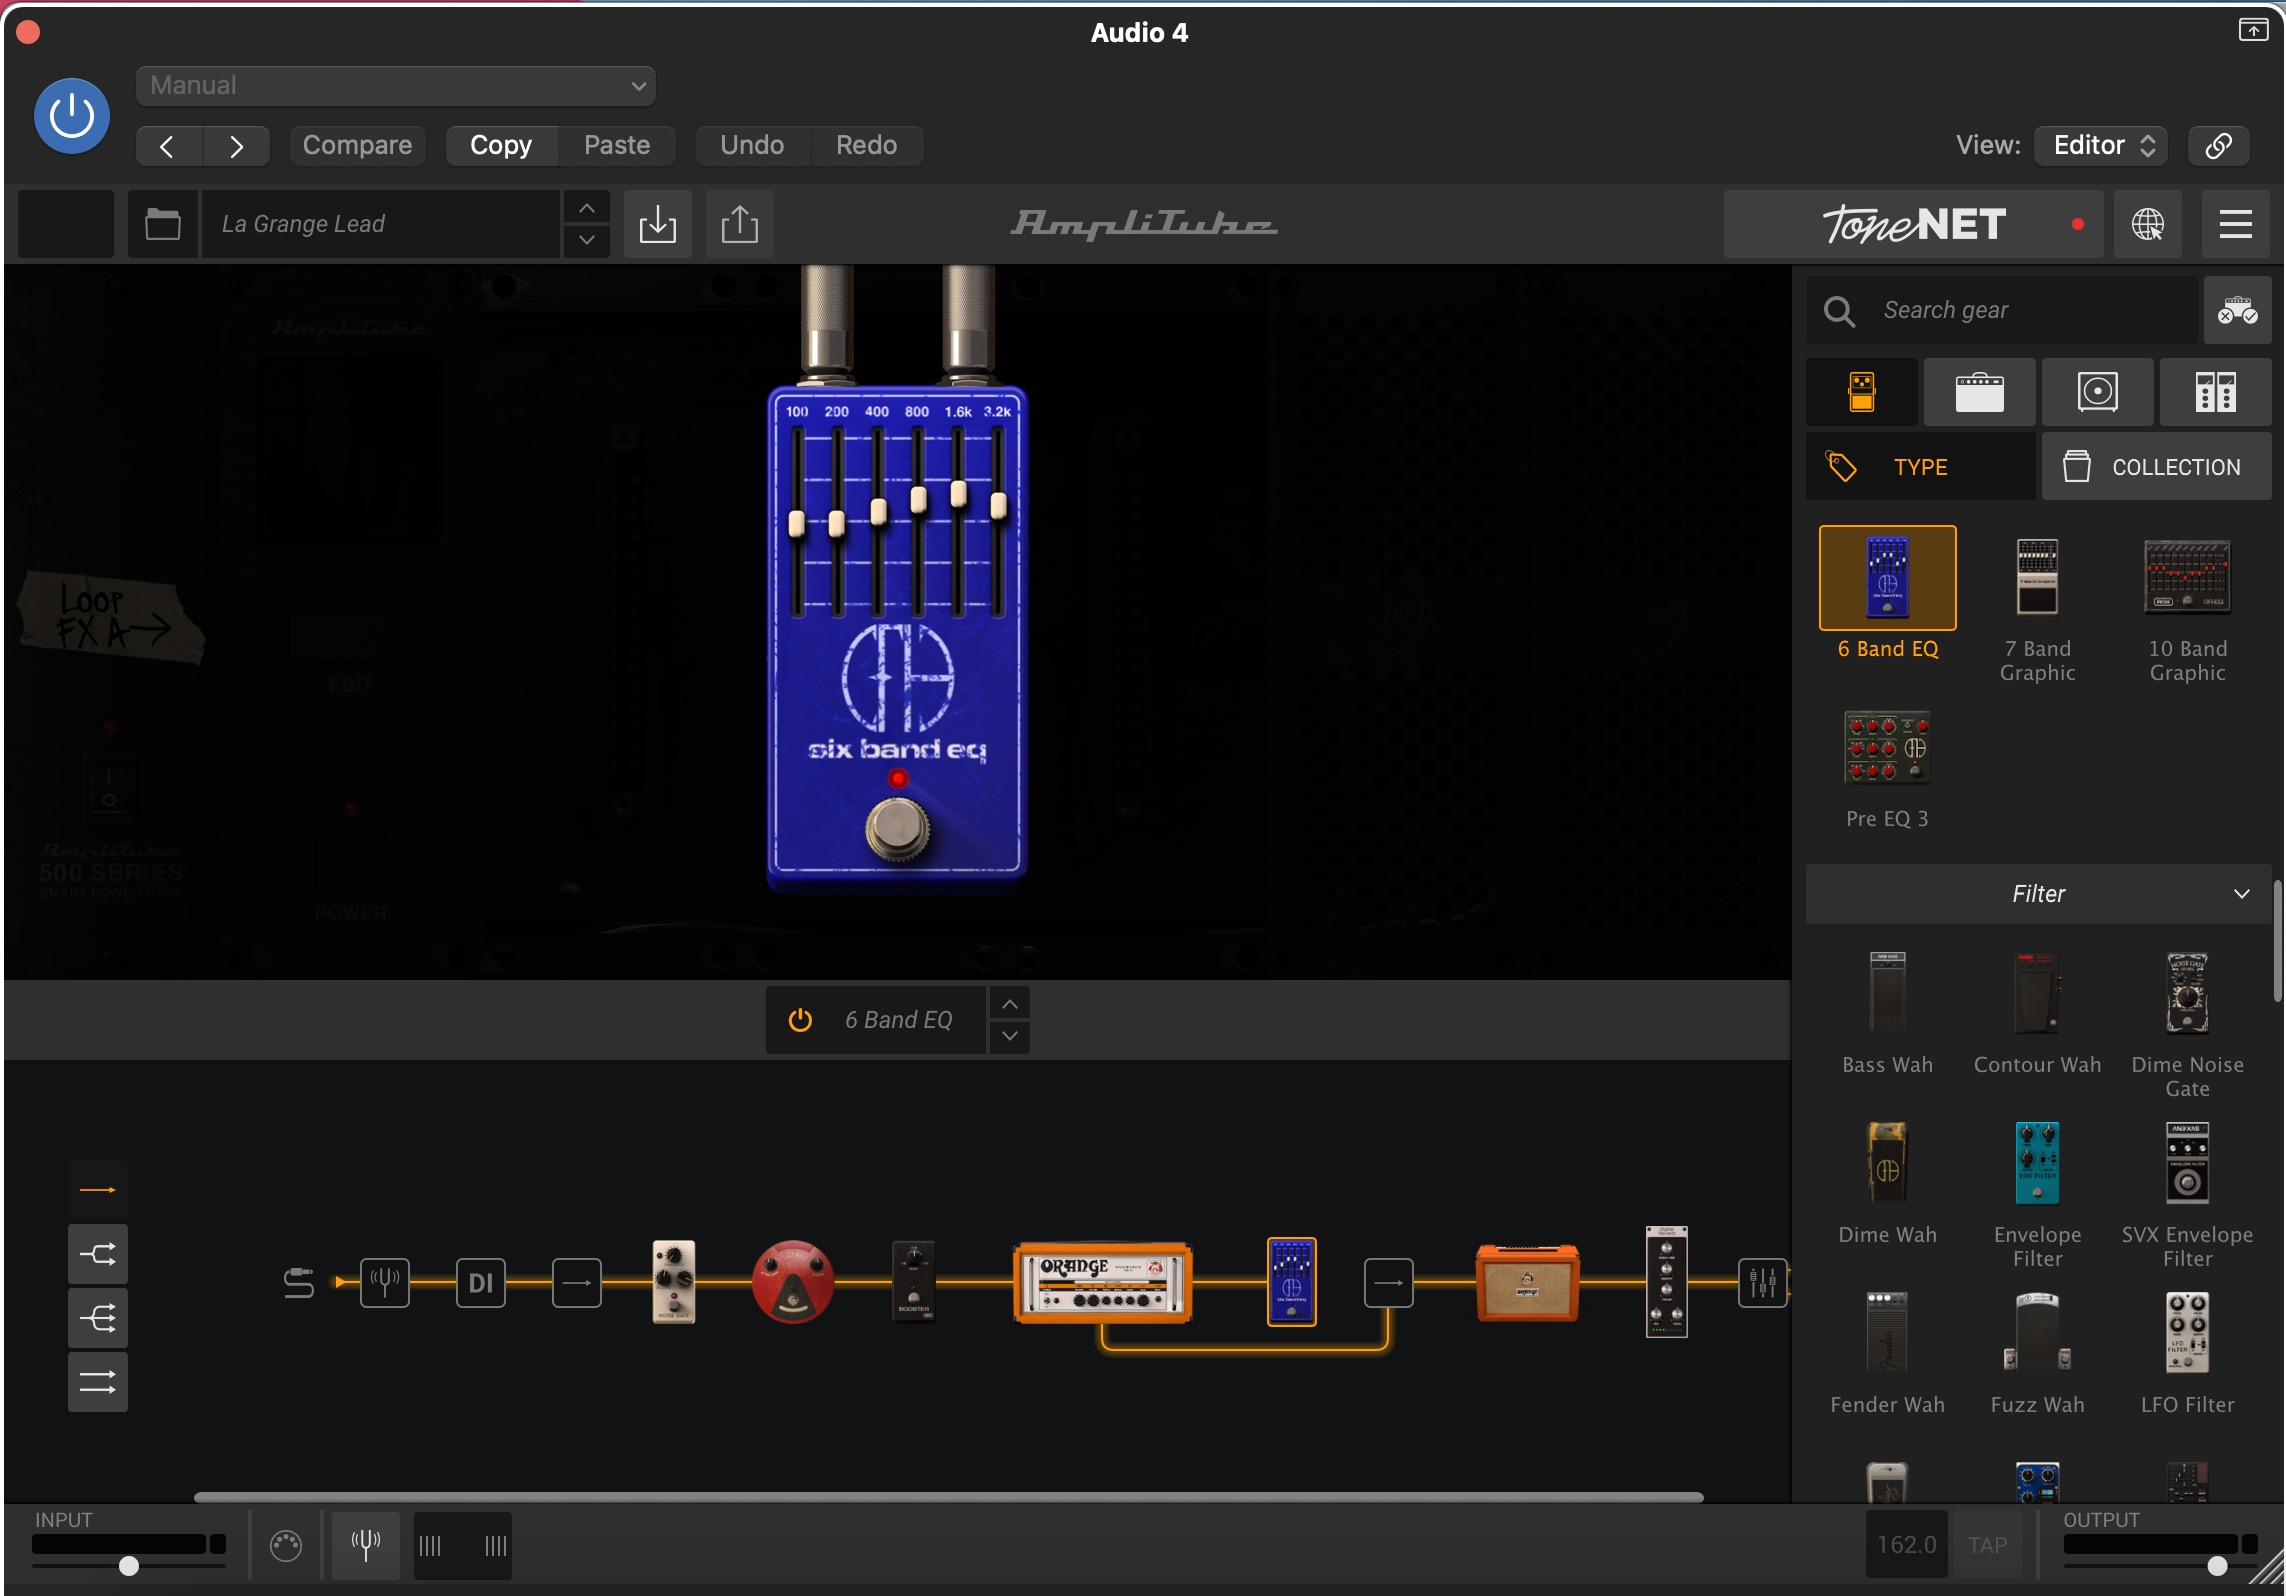Select the Fender Wah pedal
The width and height of the screenshot is (2286, 1596).
click(x=1888, y=1332)
